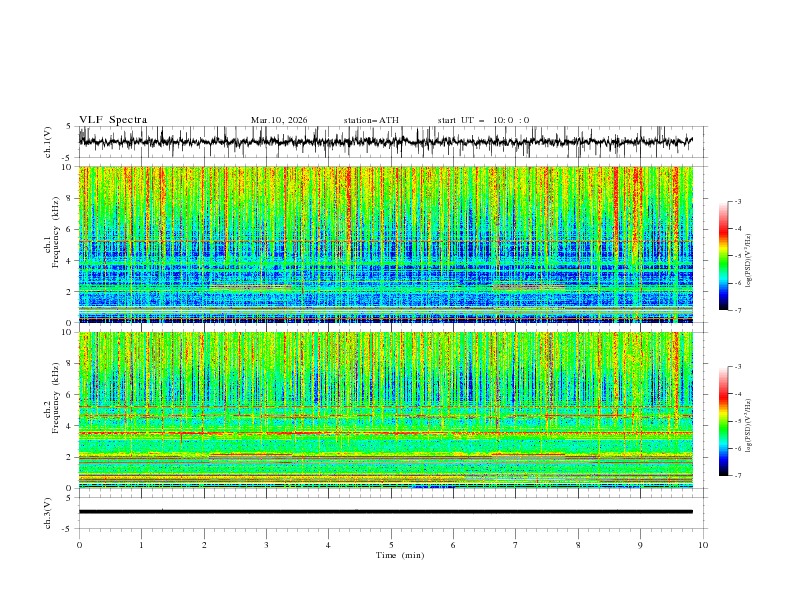Click the ch.3 flat black voltage trace
792x612 pixels.
(385, 512)
